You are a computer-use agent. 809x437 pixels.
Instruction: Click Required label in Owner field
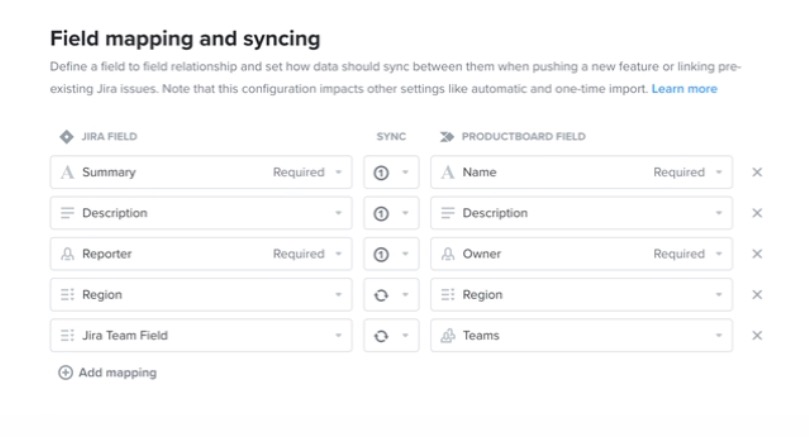click(x=679, y=254)
